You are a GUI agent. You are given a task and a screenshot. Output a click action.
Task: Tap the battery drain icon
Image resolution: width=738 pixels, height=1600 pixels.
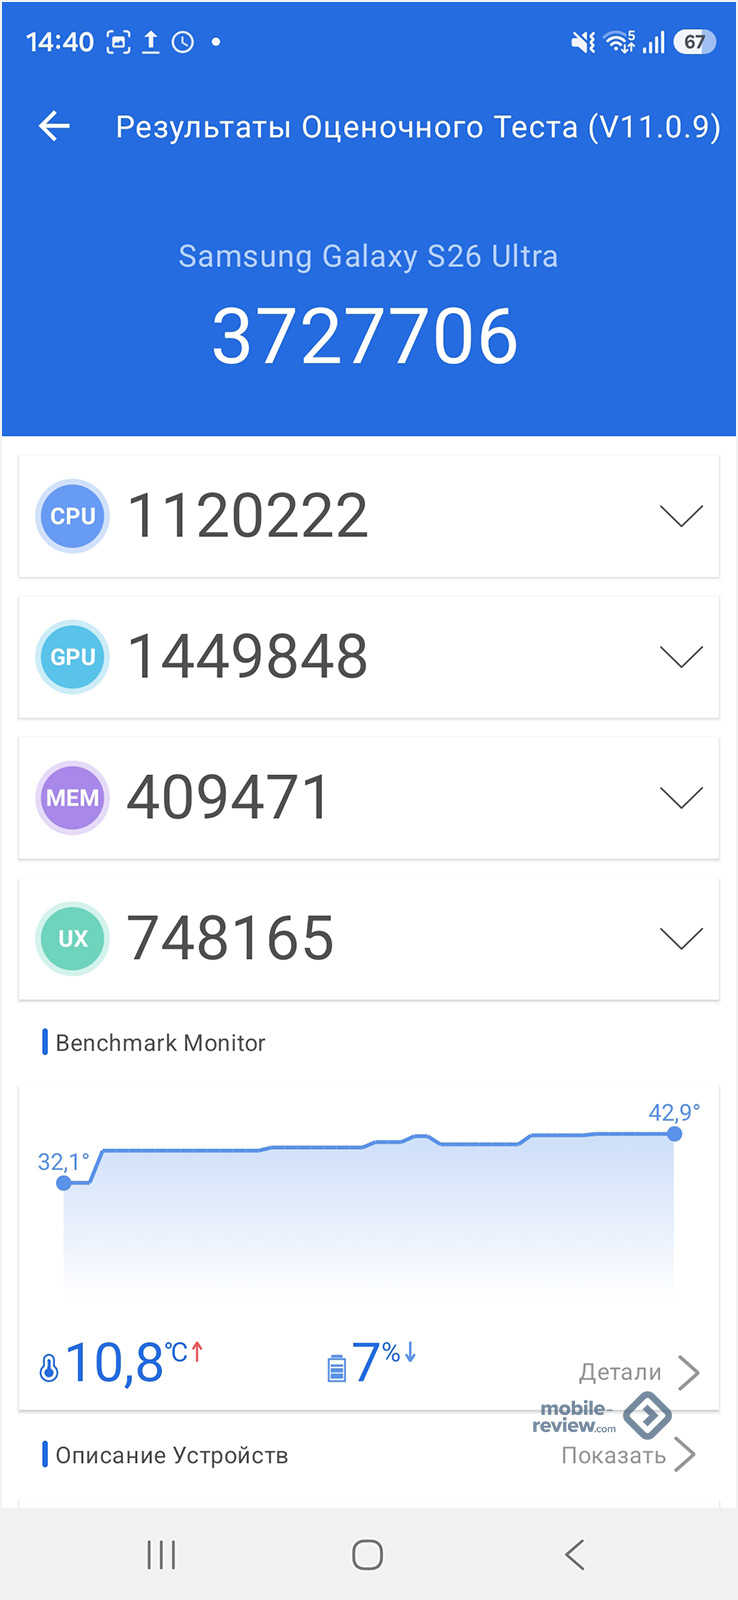tap(337, 1367)
